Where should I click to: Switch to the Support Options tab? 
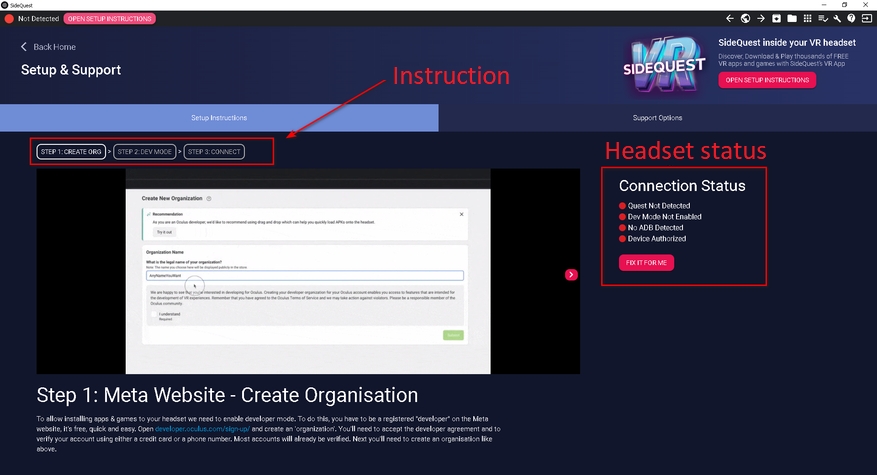click(x=657, y=118)
